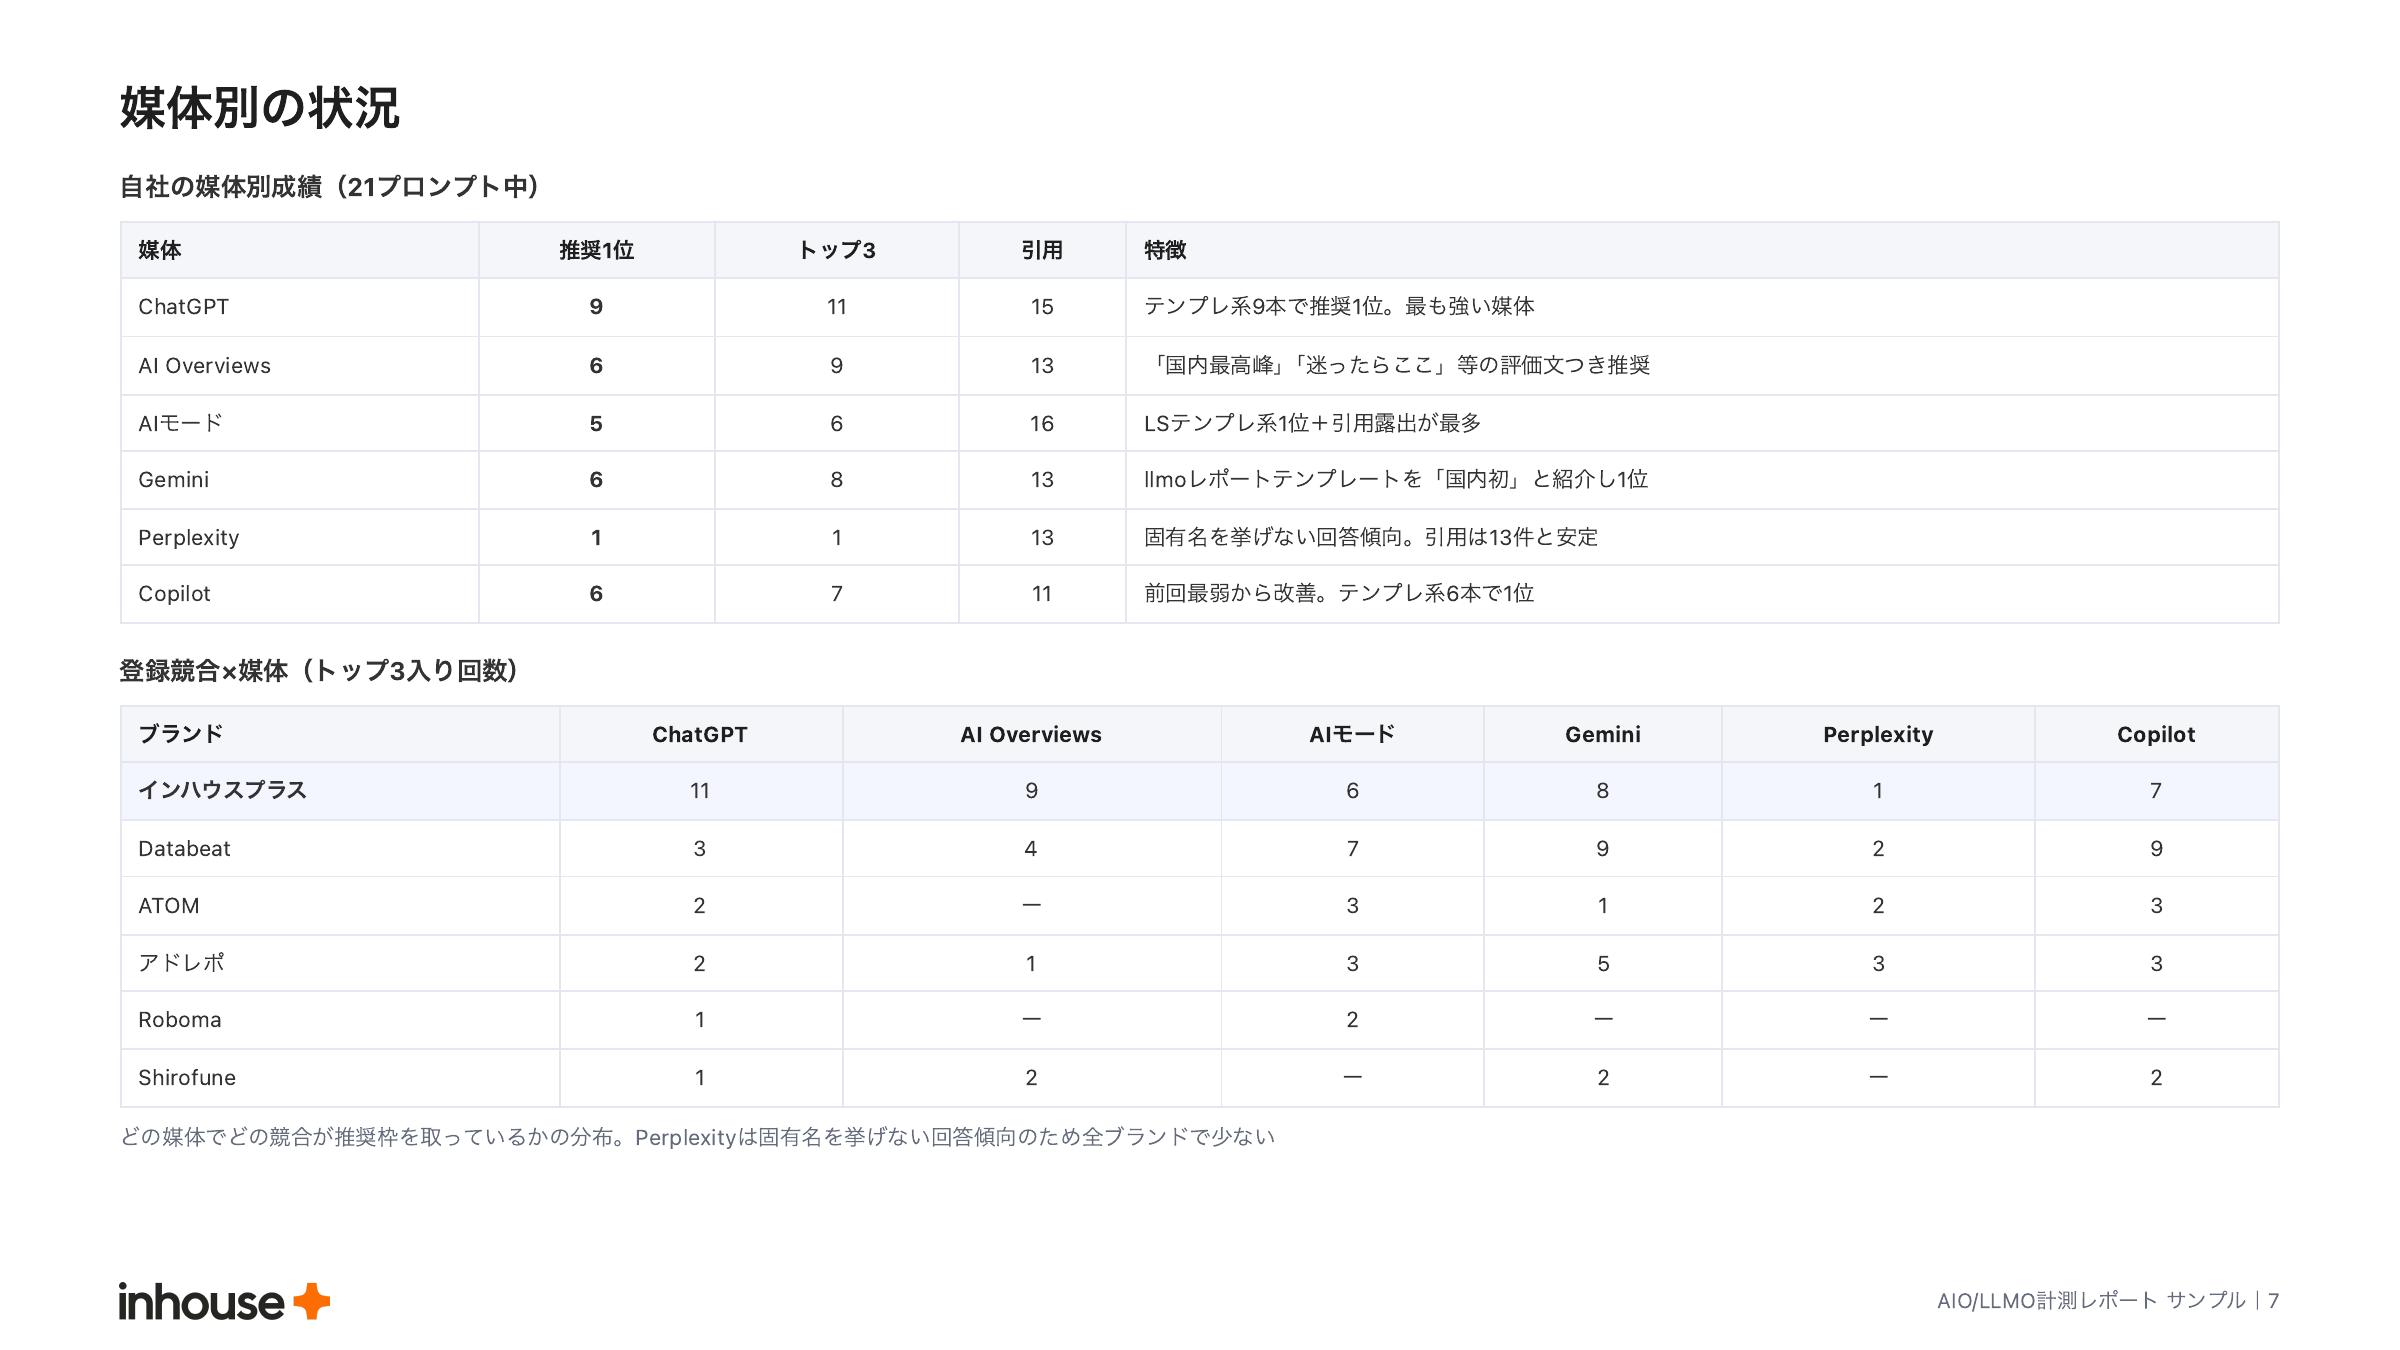Click heading 自社の媒体別成績（21プロンプト中）
Screen dimensions: 2400x1350
pyautogui.click(x=330, y=187)
